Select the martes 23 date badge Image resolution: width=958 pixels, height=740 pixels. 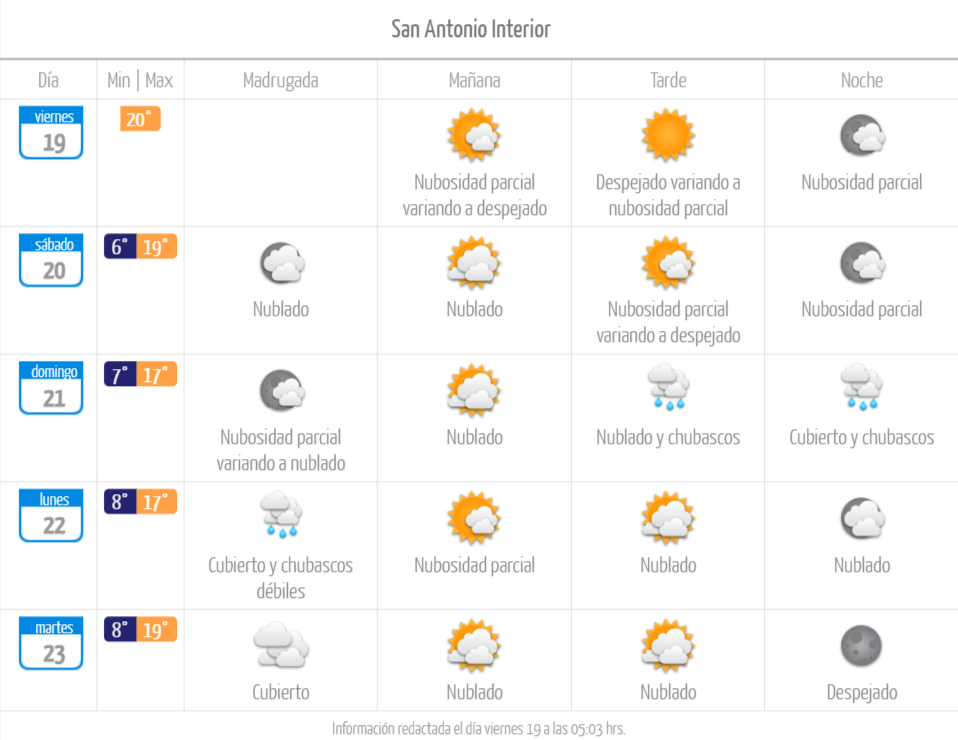pos(50,643)
